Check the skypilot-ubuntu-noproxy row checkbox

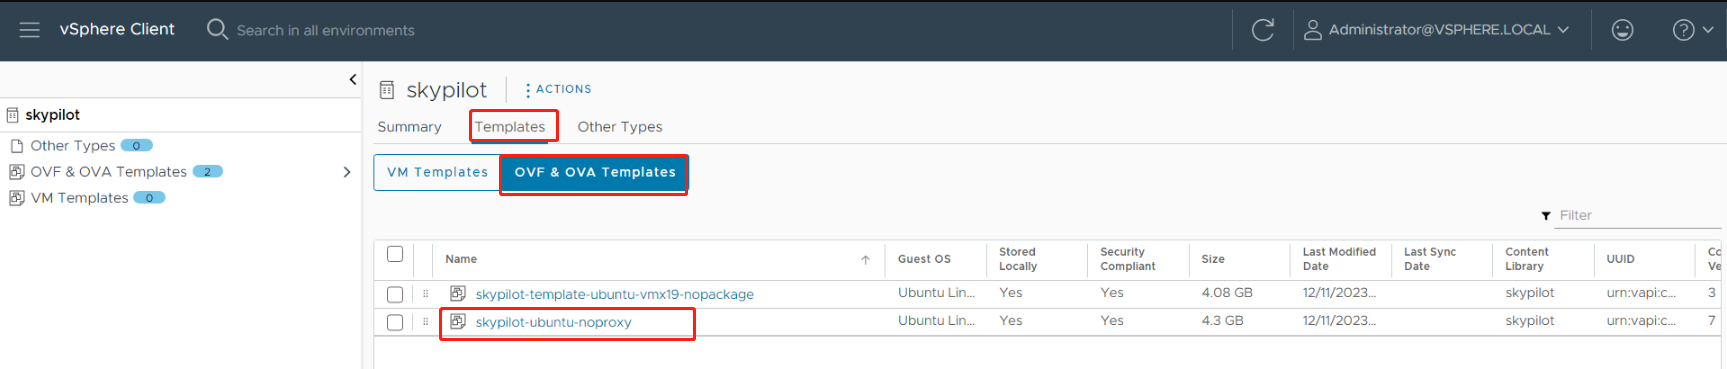click(x=395, y=322)
